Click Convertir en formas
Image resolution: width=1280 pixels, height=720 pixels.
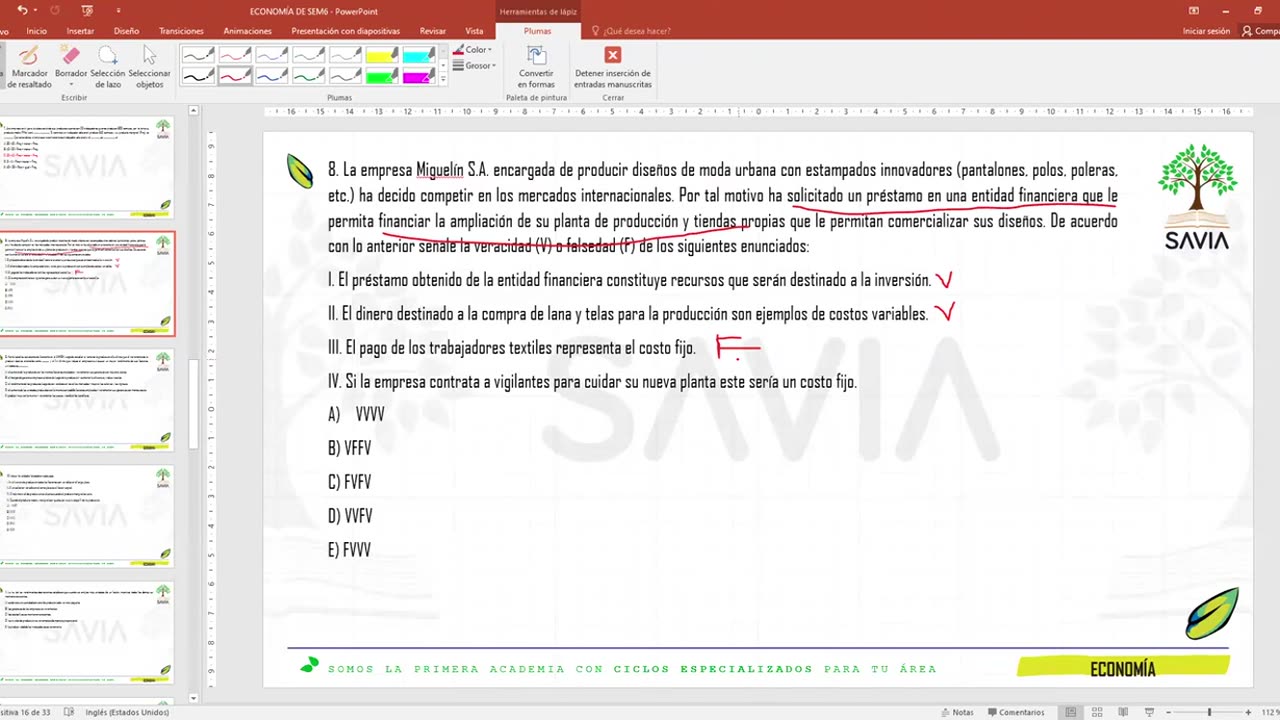536,66
